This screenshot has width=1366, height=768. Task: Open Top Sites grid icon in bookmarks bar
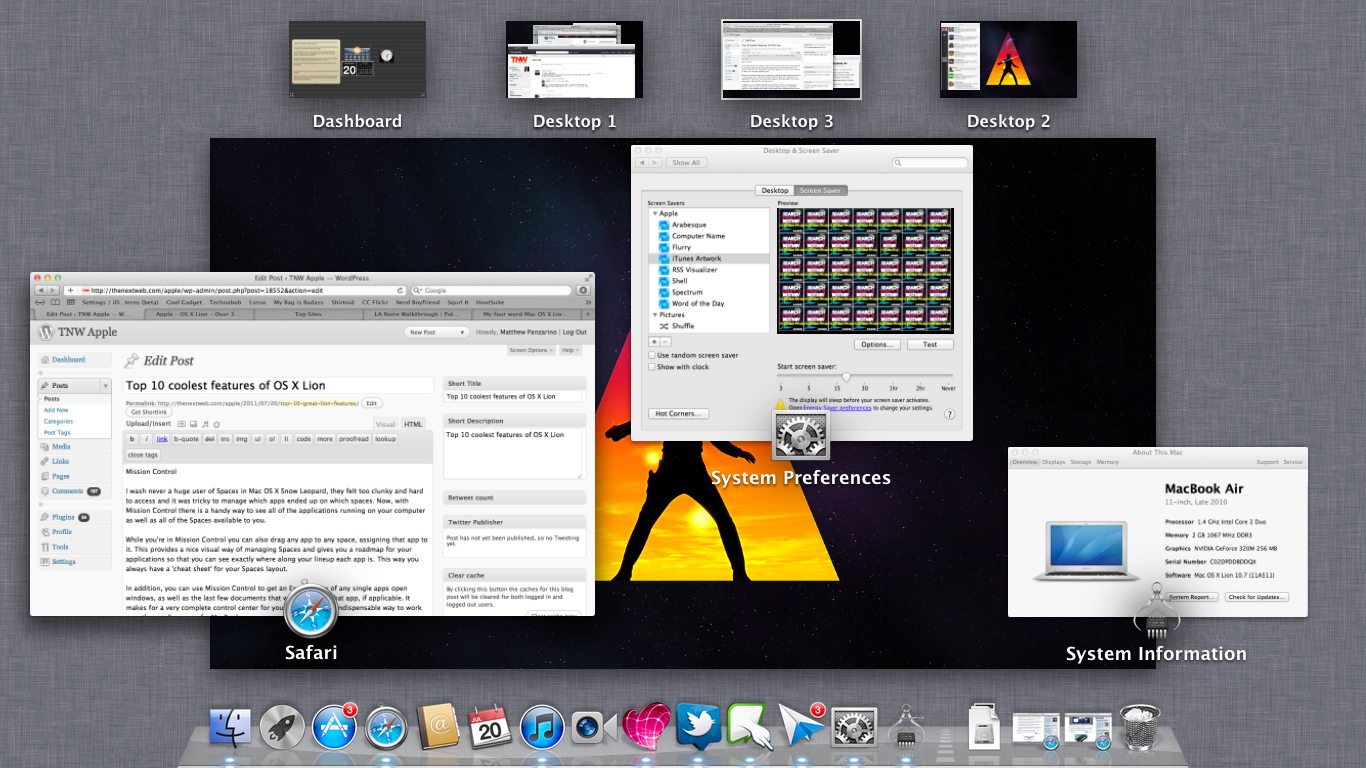[69, 302]
